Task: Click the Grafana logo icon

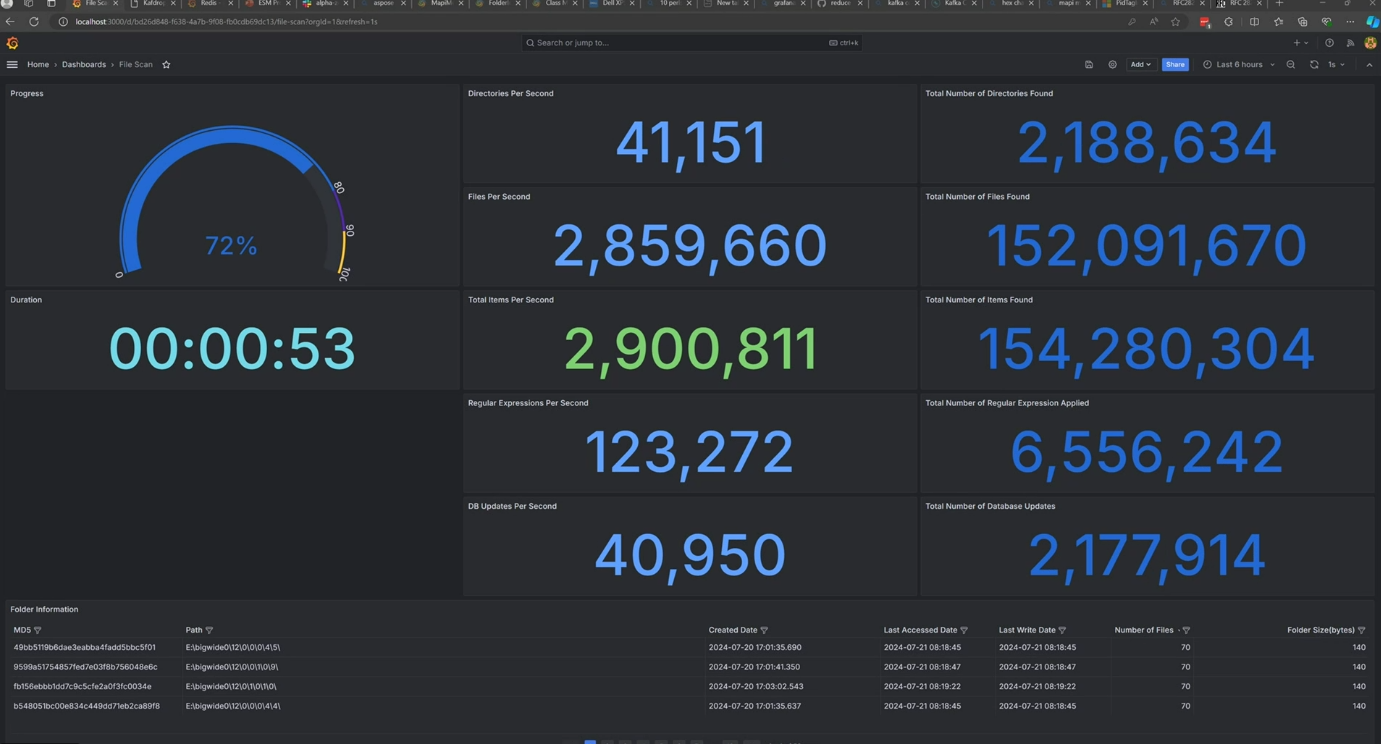Action: point(12,43)
